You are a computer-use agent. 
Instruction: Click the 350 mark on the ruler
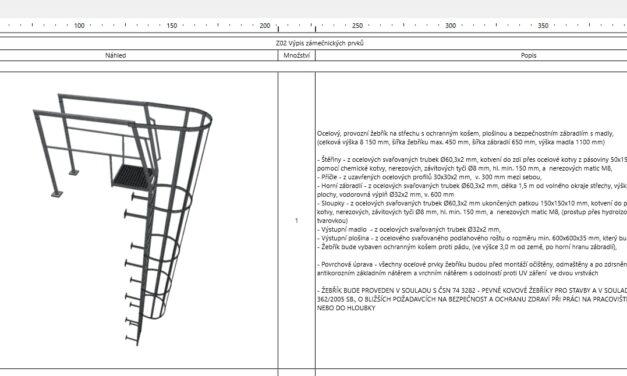pyautogui.click(x=543, y=26)
